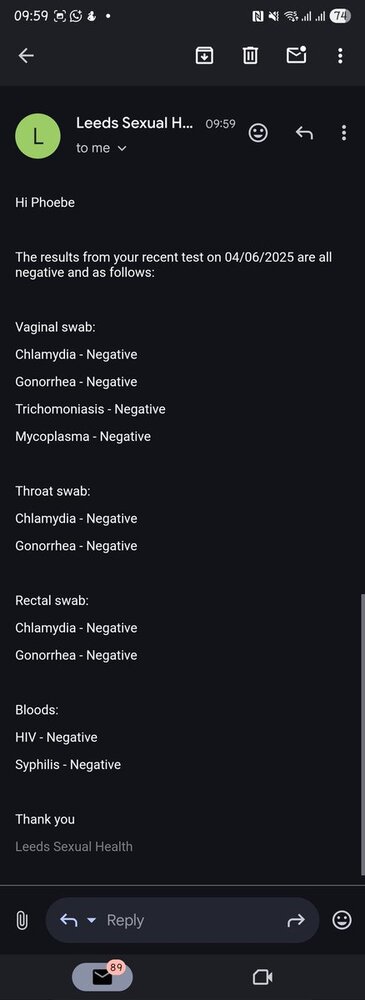Screen dimensions: 365x1000
Task: Tap the vertical scrollbar on the right edge
Action: (x=363, y=733)
